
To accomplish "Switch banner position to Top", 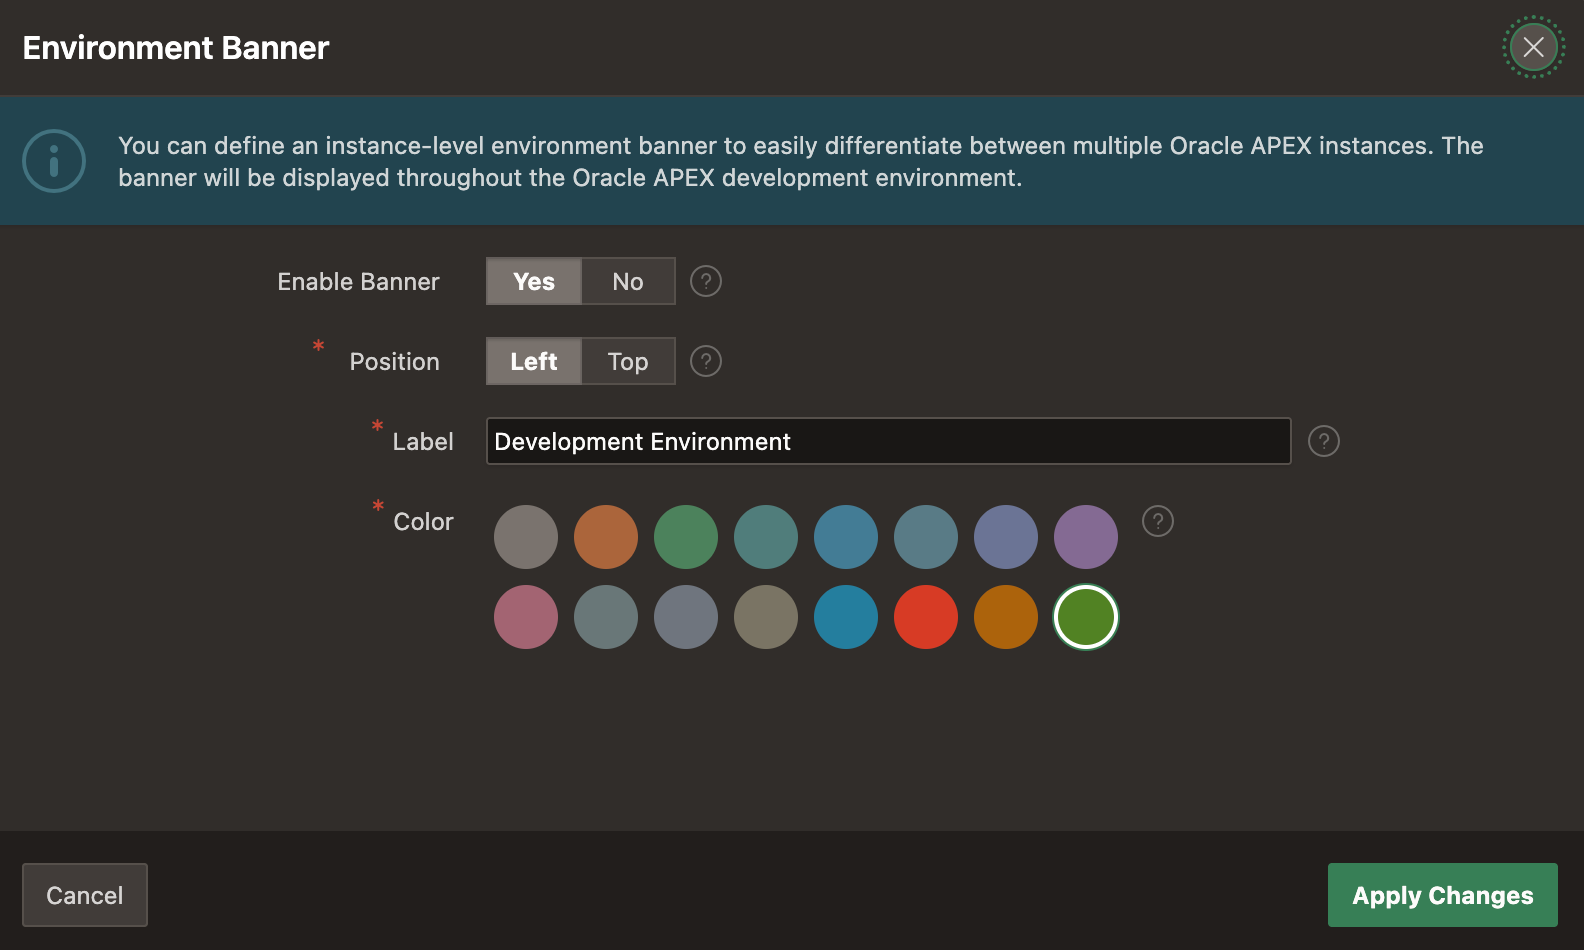I will click(628, 361).
